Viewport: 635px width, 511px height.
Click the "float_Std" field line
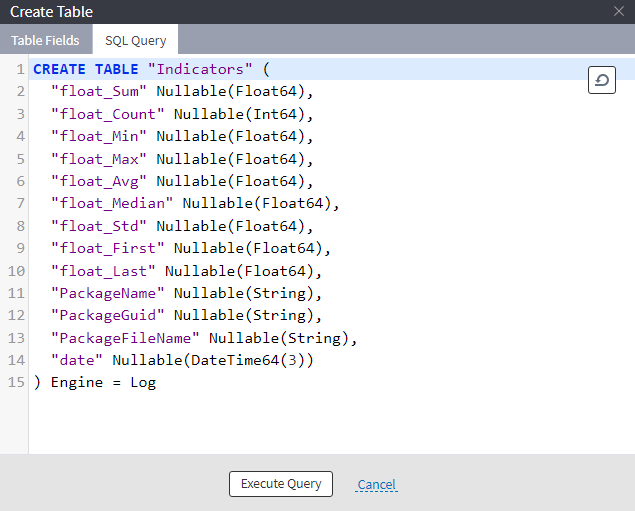182,226
